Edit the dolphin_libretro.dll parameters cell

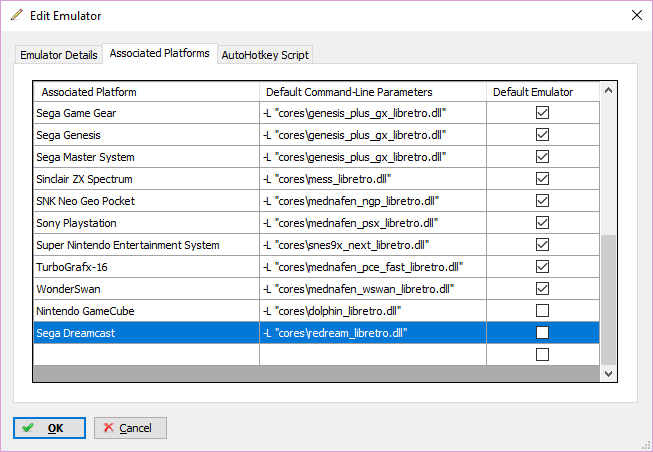373,311
